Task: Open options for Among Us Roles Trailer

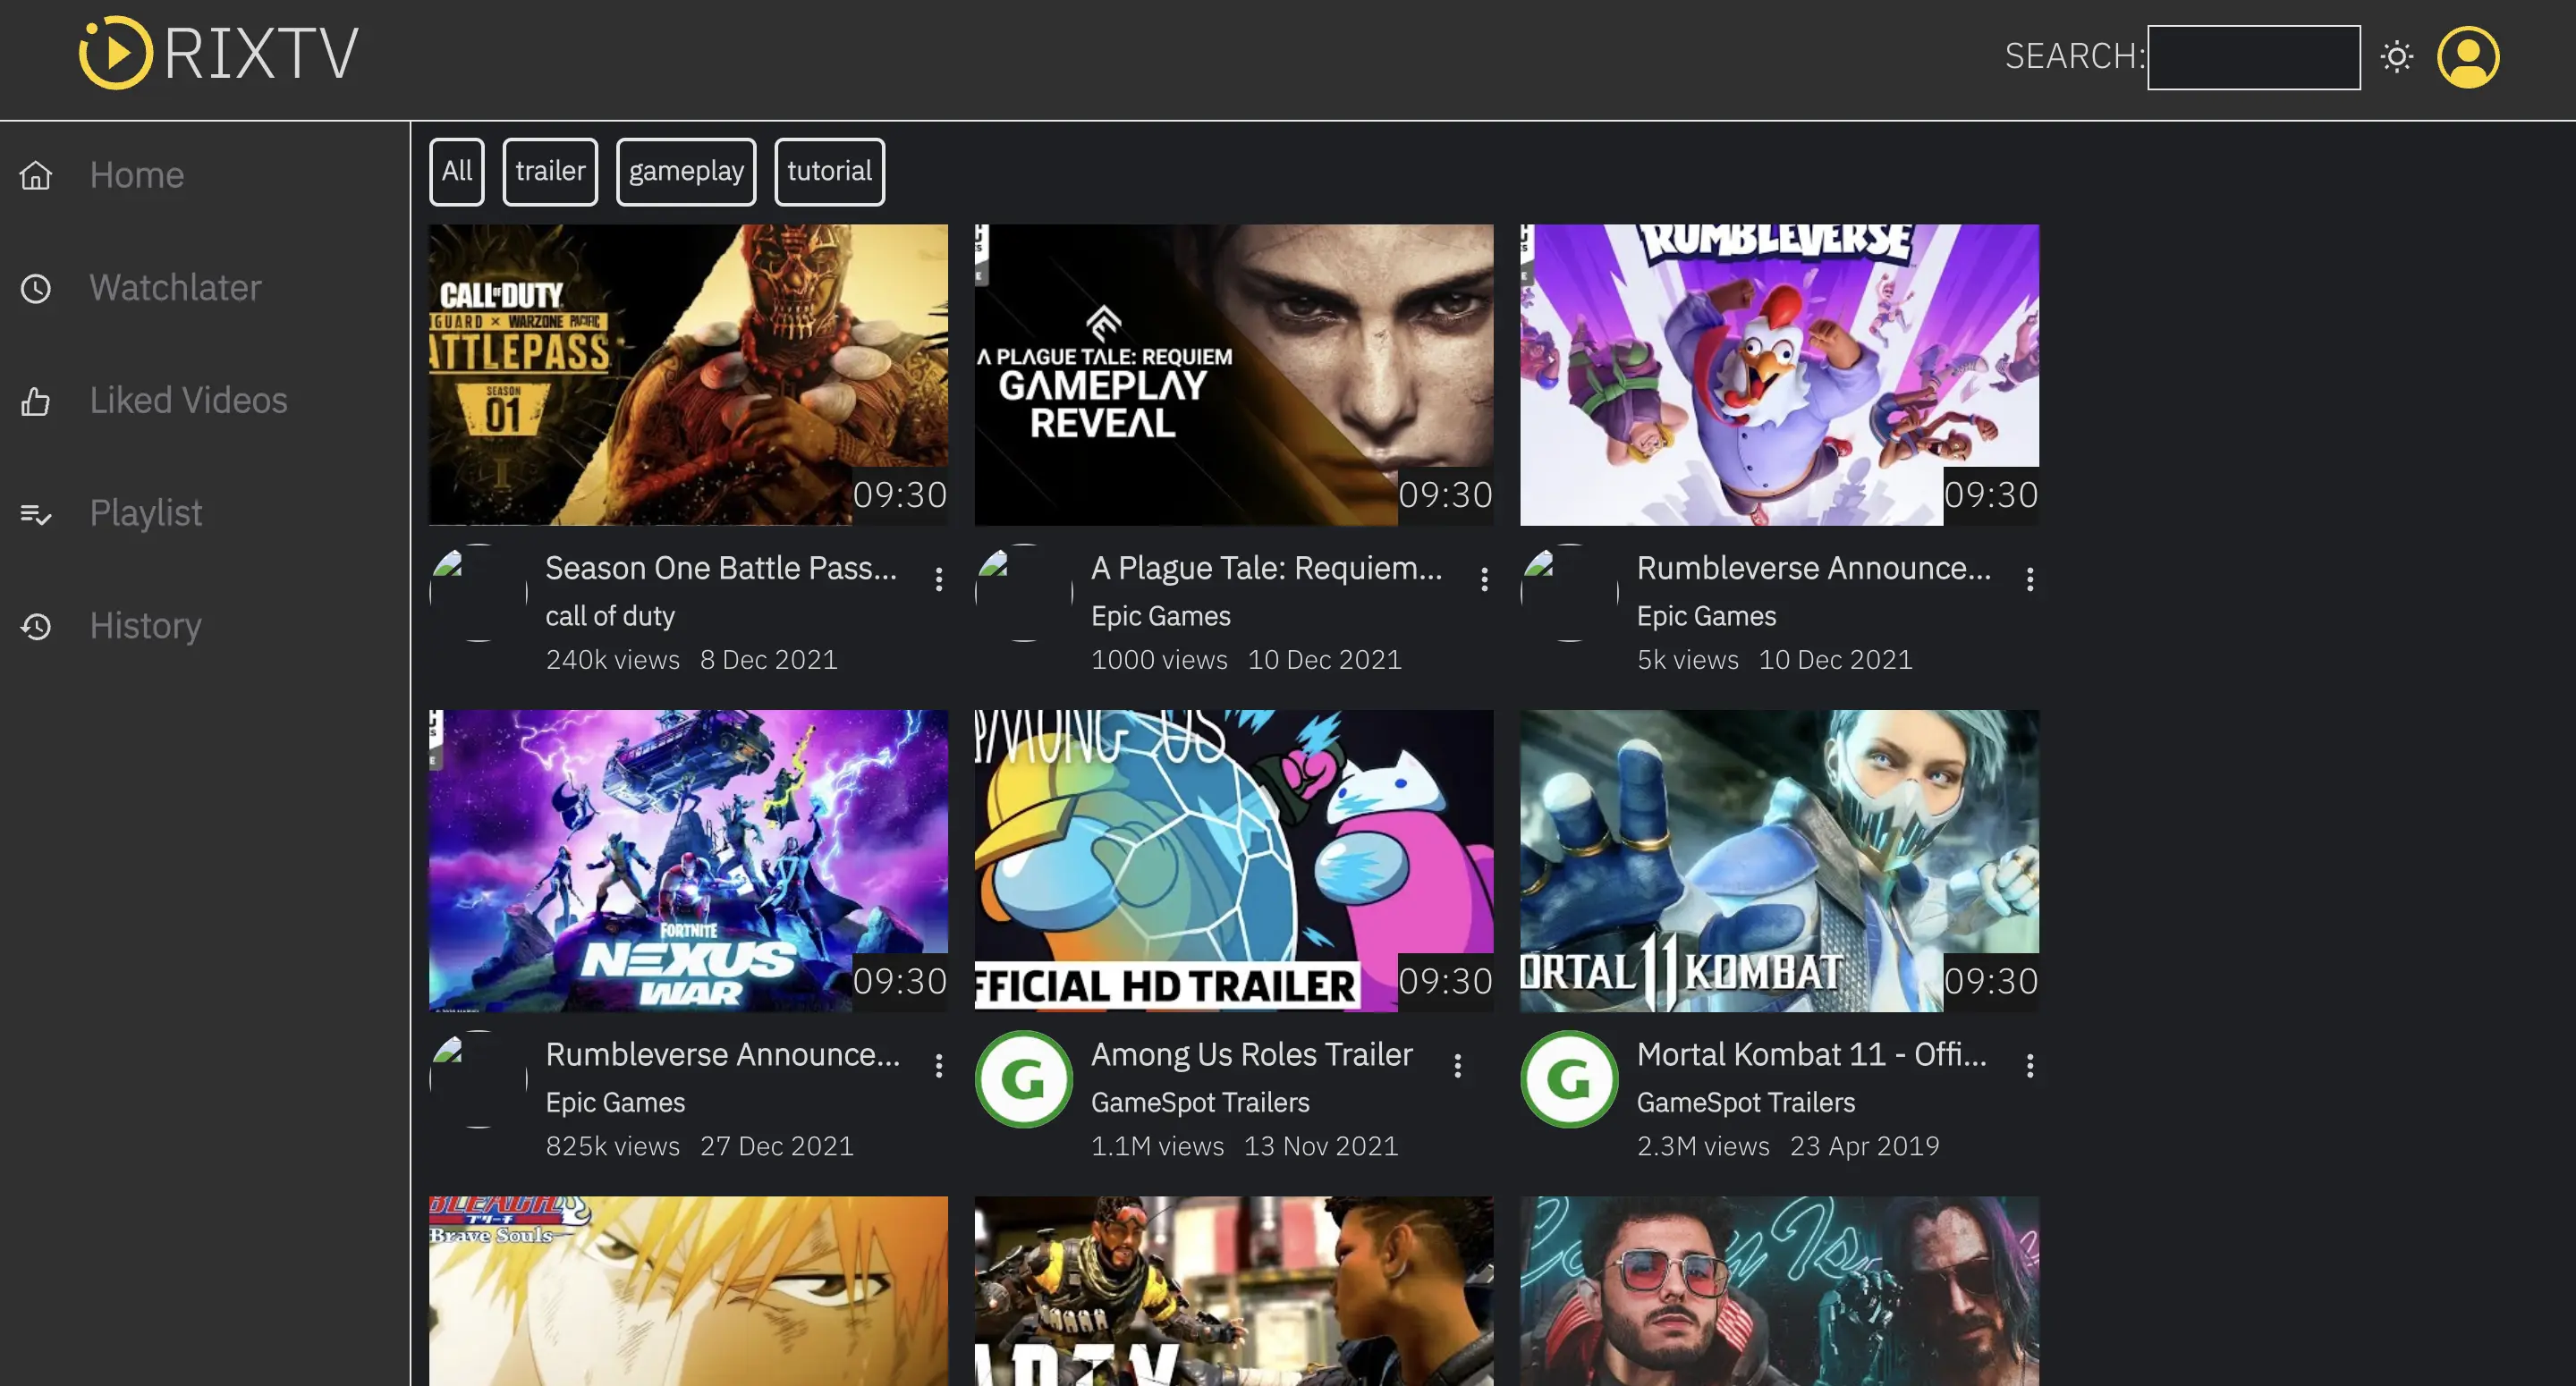Action: [x=1458, y=1066]
